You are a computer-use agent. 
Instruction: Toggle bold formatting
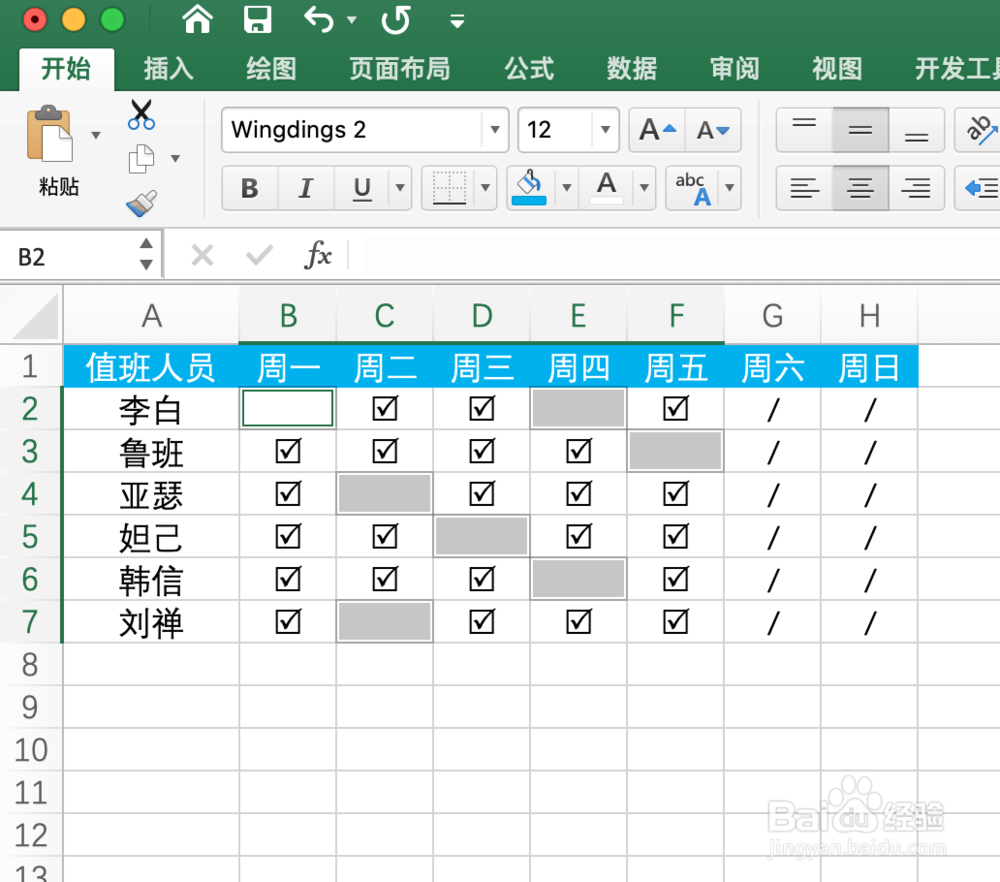click(249, 188)
